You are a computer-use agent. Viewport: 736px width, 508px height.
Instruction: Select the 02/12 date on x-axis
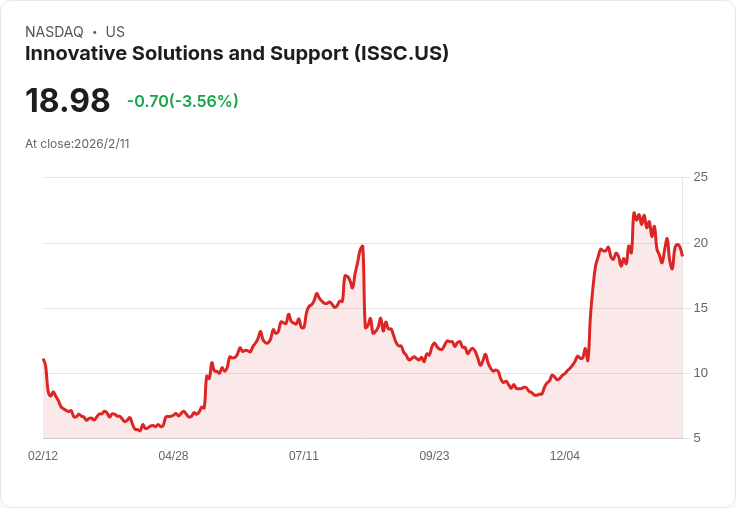coord(43,456)
